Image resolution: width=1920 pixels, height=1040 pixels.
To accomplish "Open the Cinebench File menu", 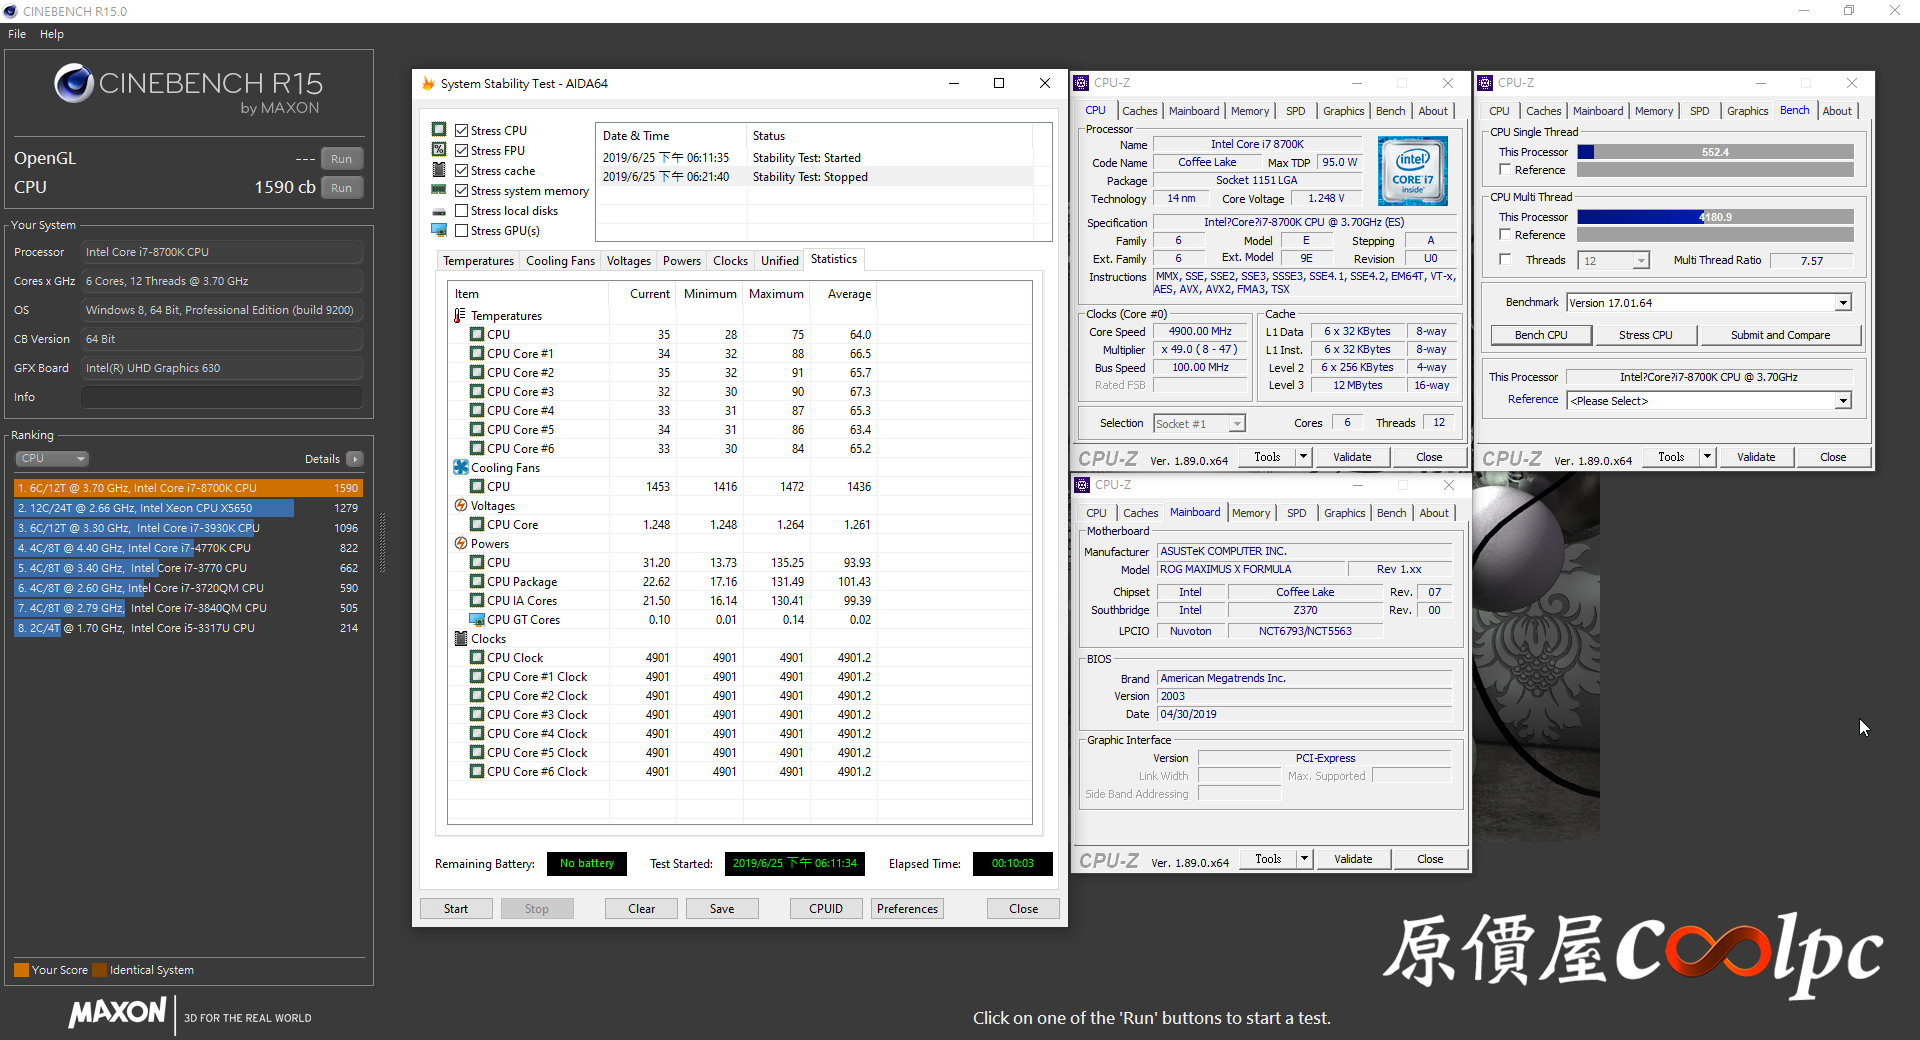I will [17, 34].
